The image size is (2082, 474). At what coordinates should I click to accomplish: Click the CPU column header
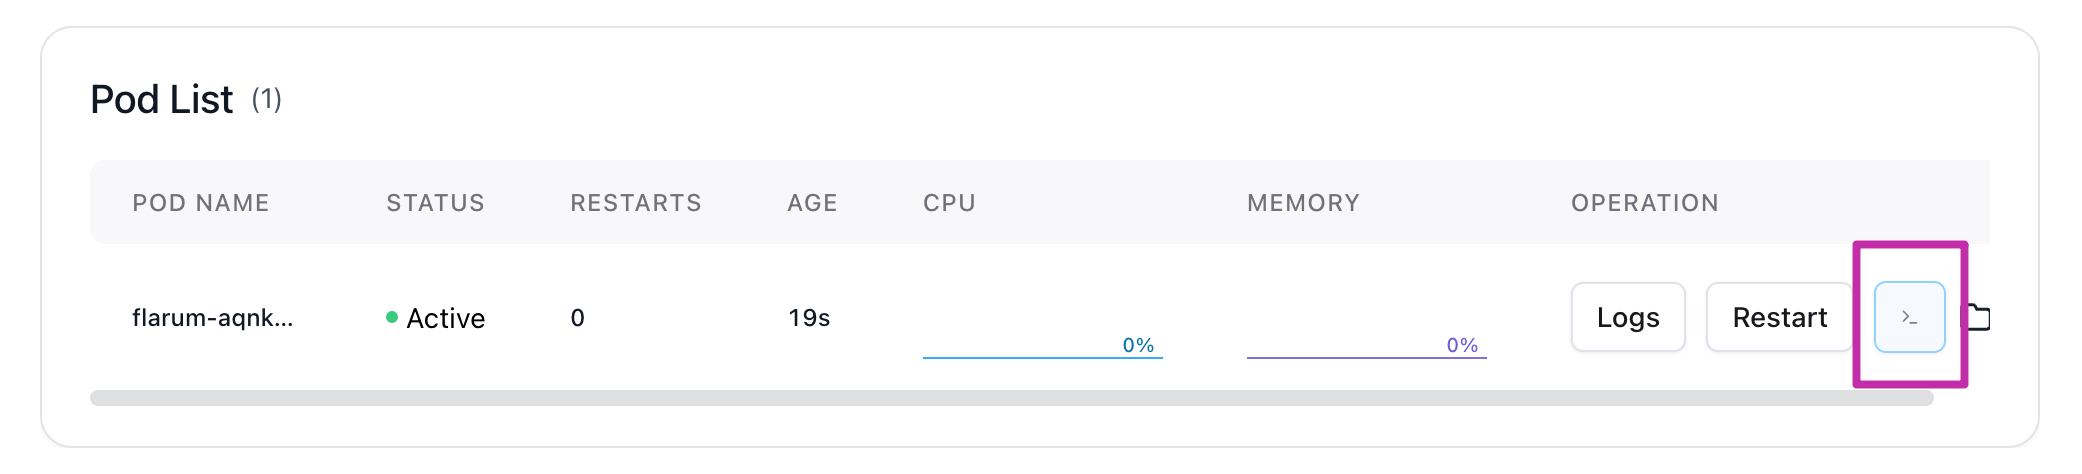[x=949, y=203]
